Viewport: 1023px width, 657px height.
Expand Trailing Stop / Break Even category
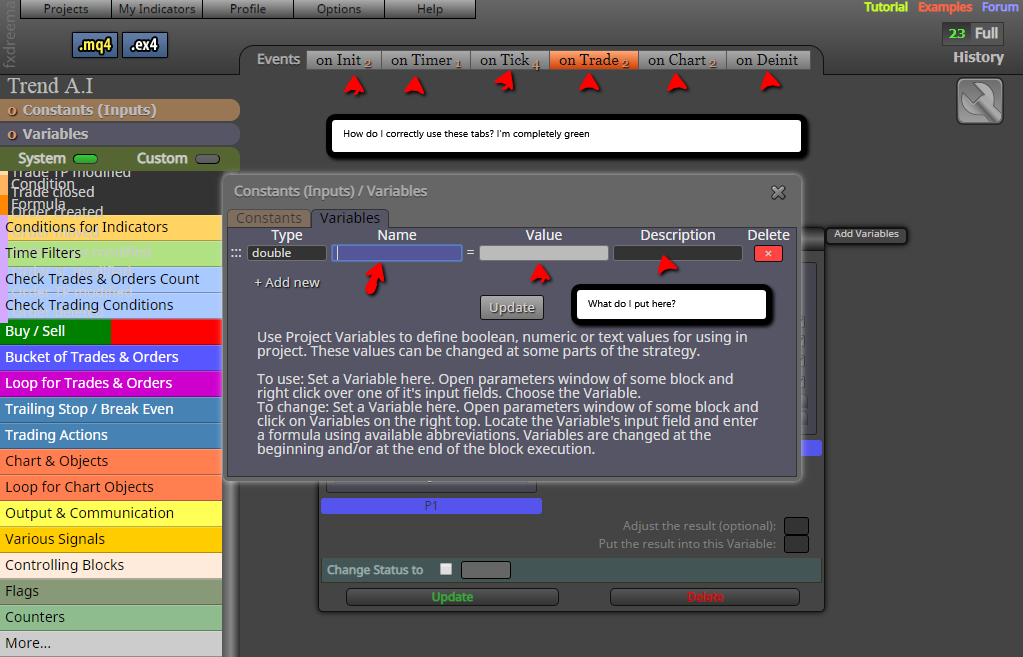point(111,410)
